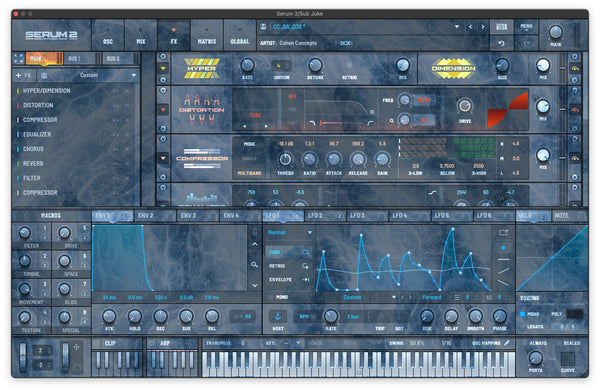
Task: Switch to the MIX tab
Action: tap(141, 36)
